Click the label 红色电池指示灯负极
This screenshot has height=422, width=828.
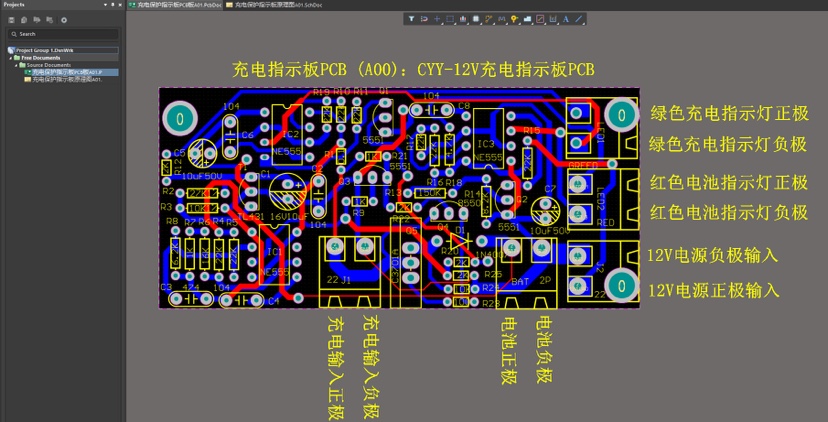point(729,212)
